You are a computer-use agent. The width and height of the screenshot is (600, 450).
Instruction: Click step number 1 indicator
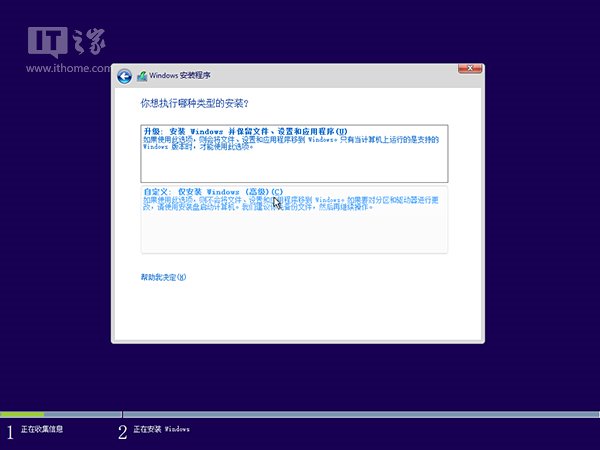point(11,431)
